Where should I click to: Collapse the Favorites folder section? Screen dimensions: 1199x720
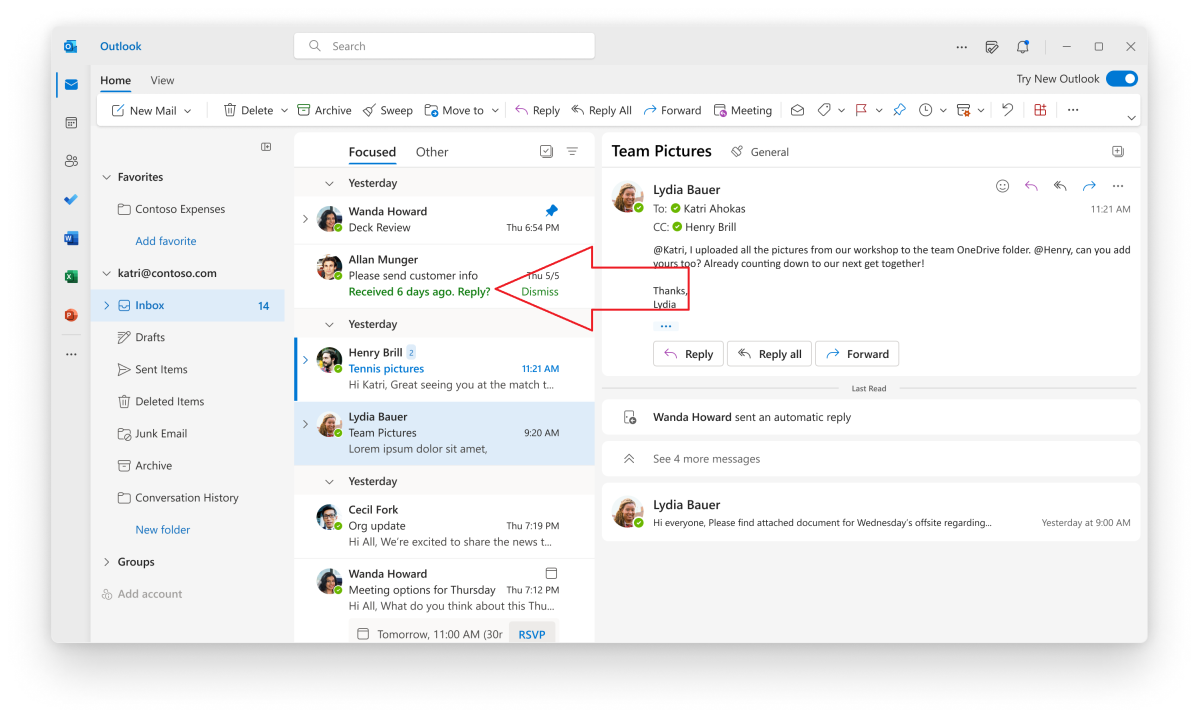(x=107, y=177)
